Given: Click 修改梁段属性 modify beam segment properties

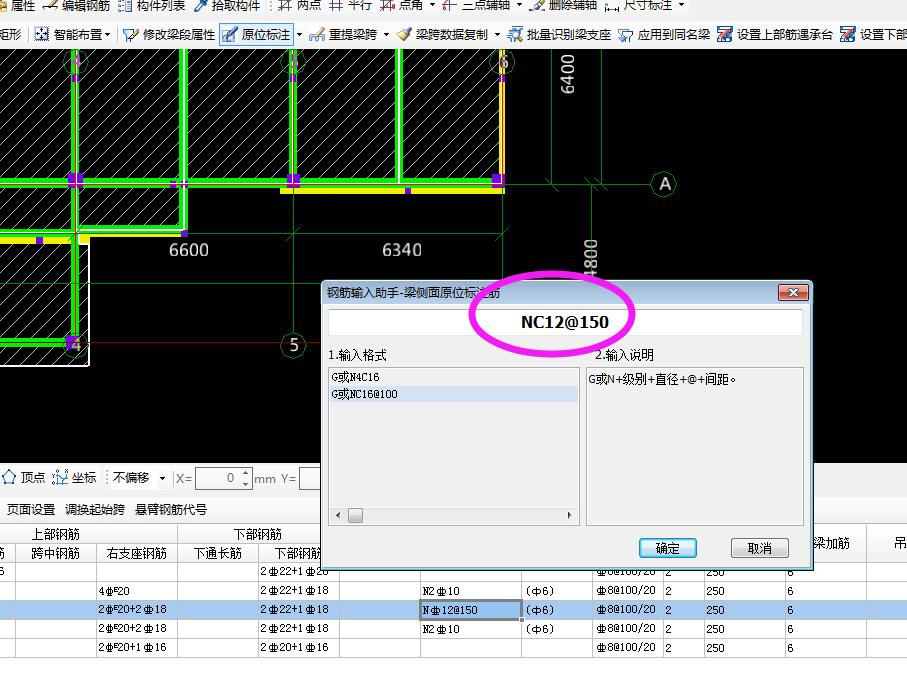Looking at the screenshot, I should click(168, 35).
